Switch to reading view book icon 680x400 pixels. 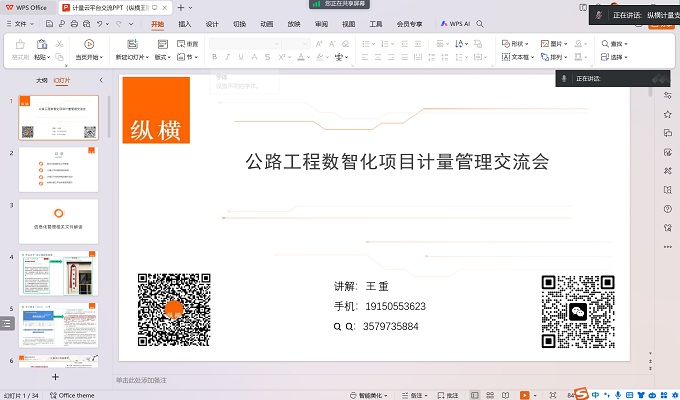point(505,395)
